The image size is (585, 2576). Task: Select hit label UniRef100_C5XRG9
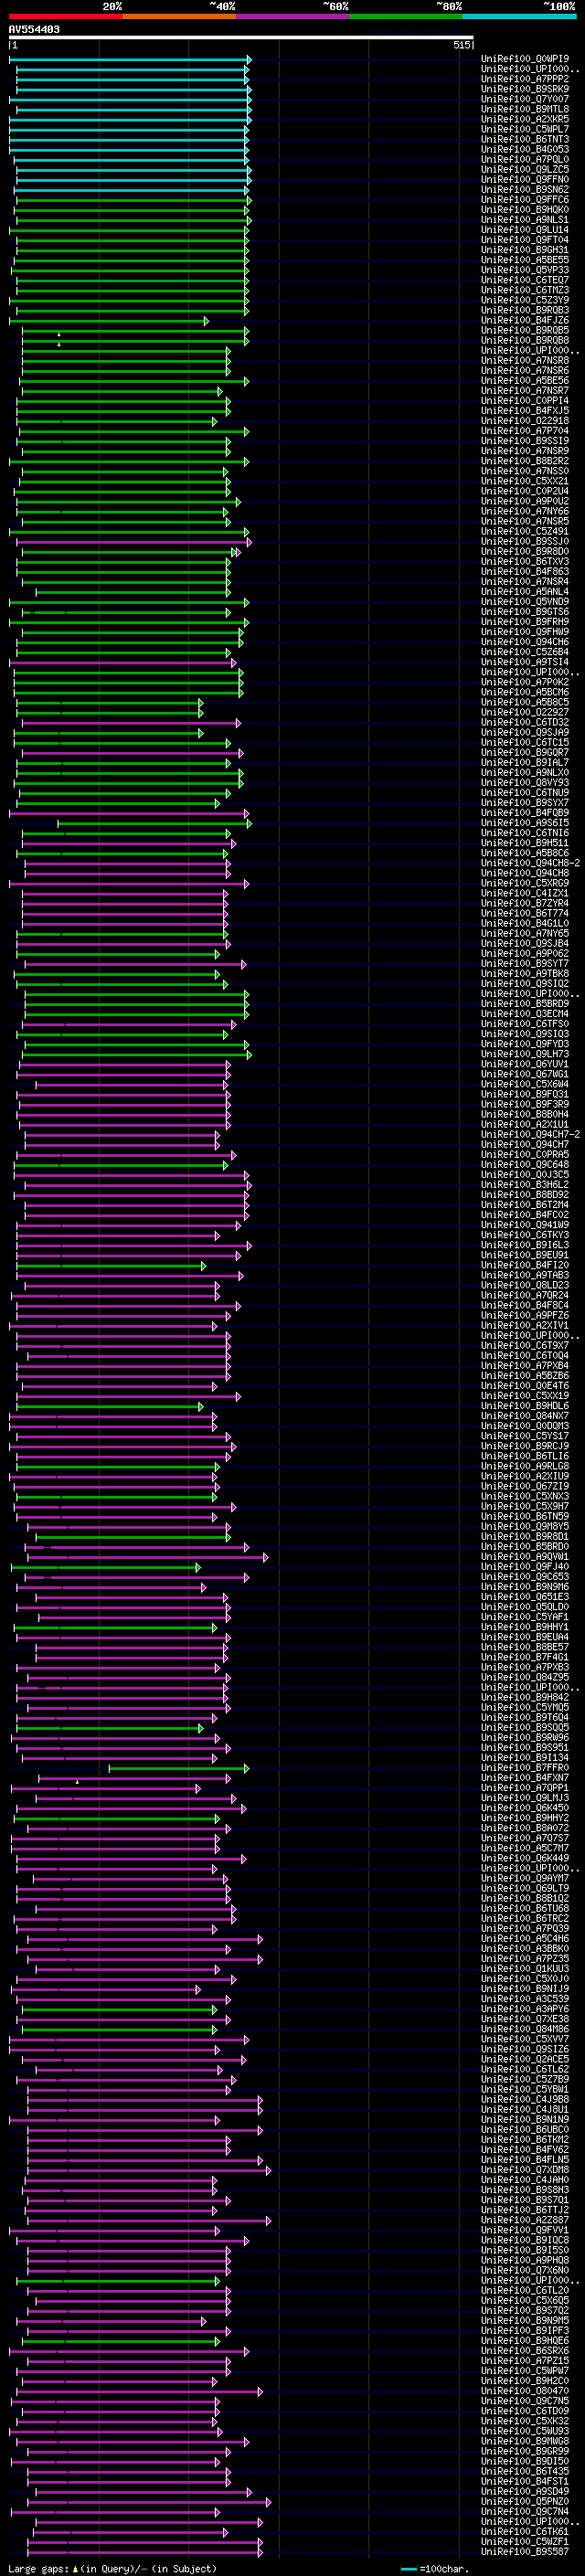(x=525, y=883)
